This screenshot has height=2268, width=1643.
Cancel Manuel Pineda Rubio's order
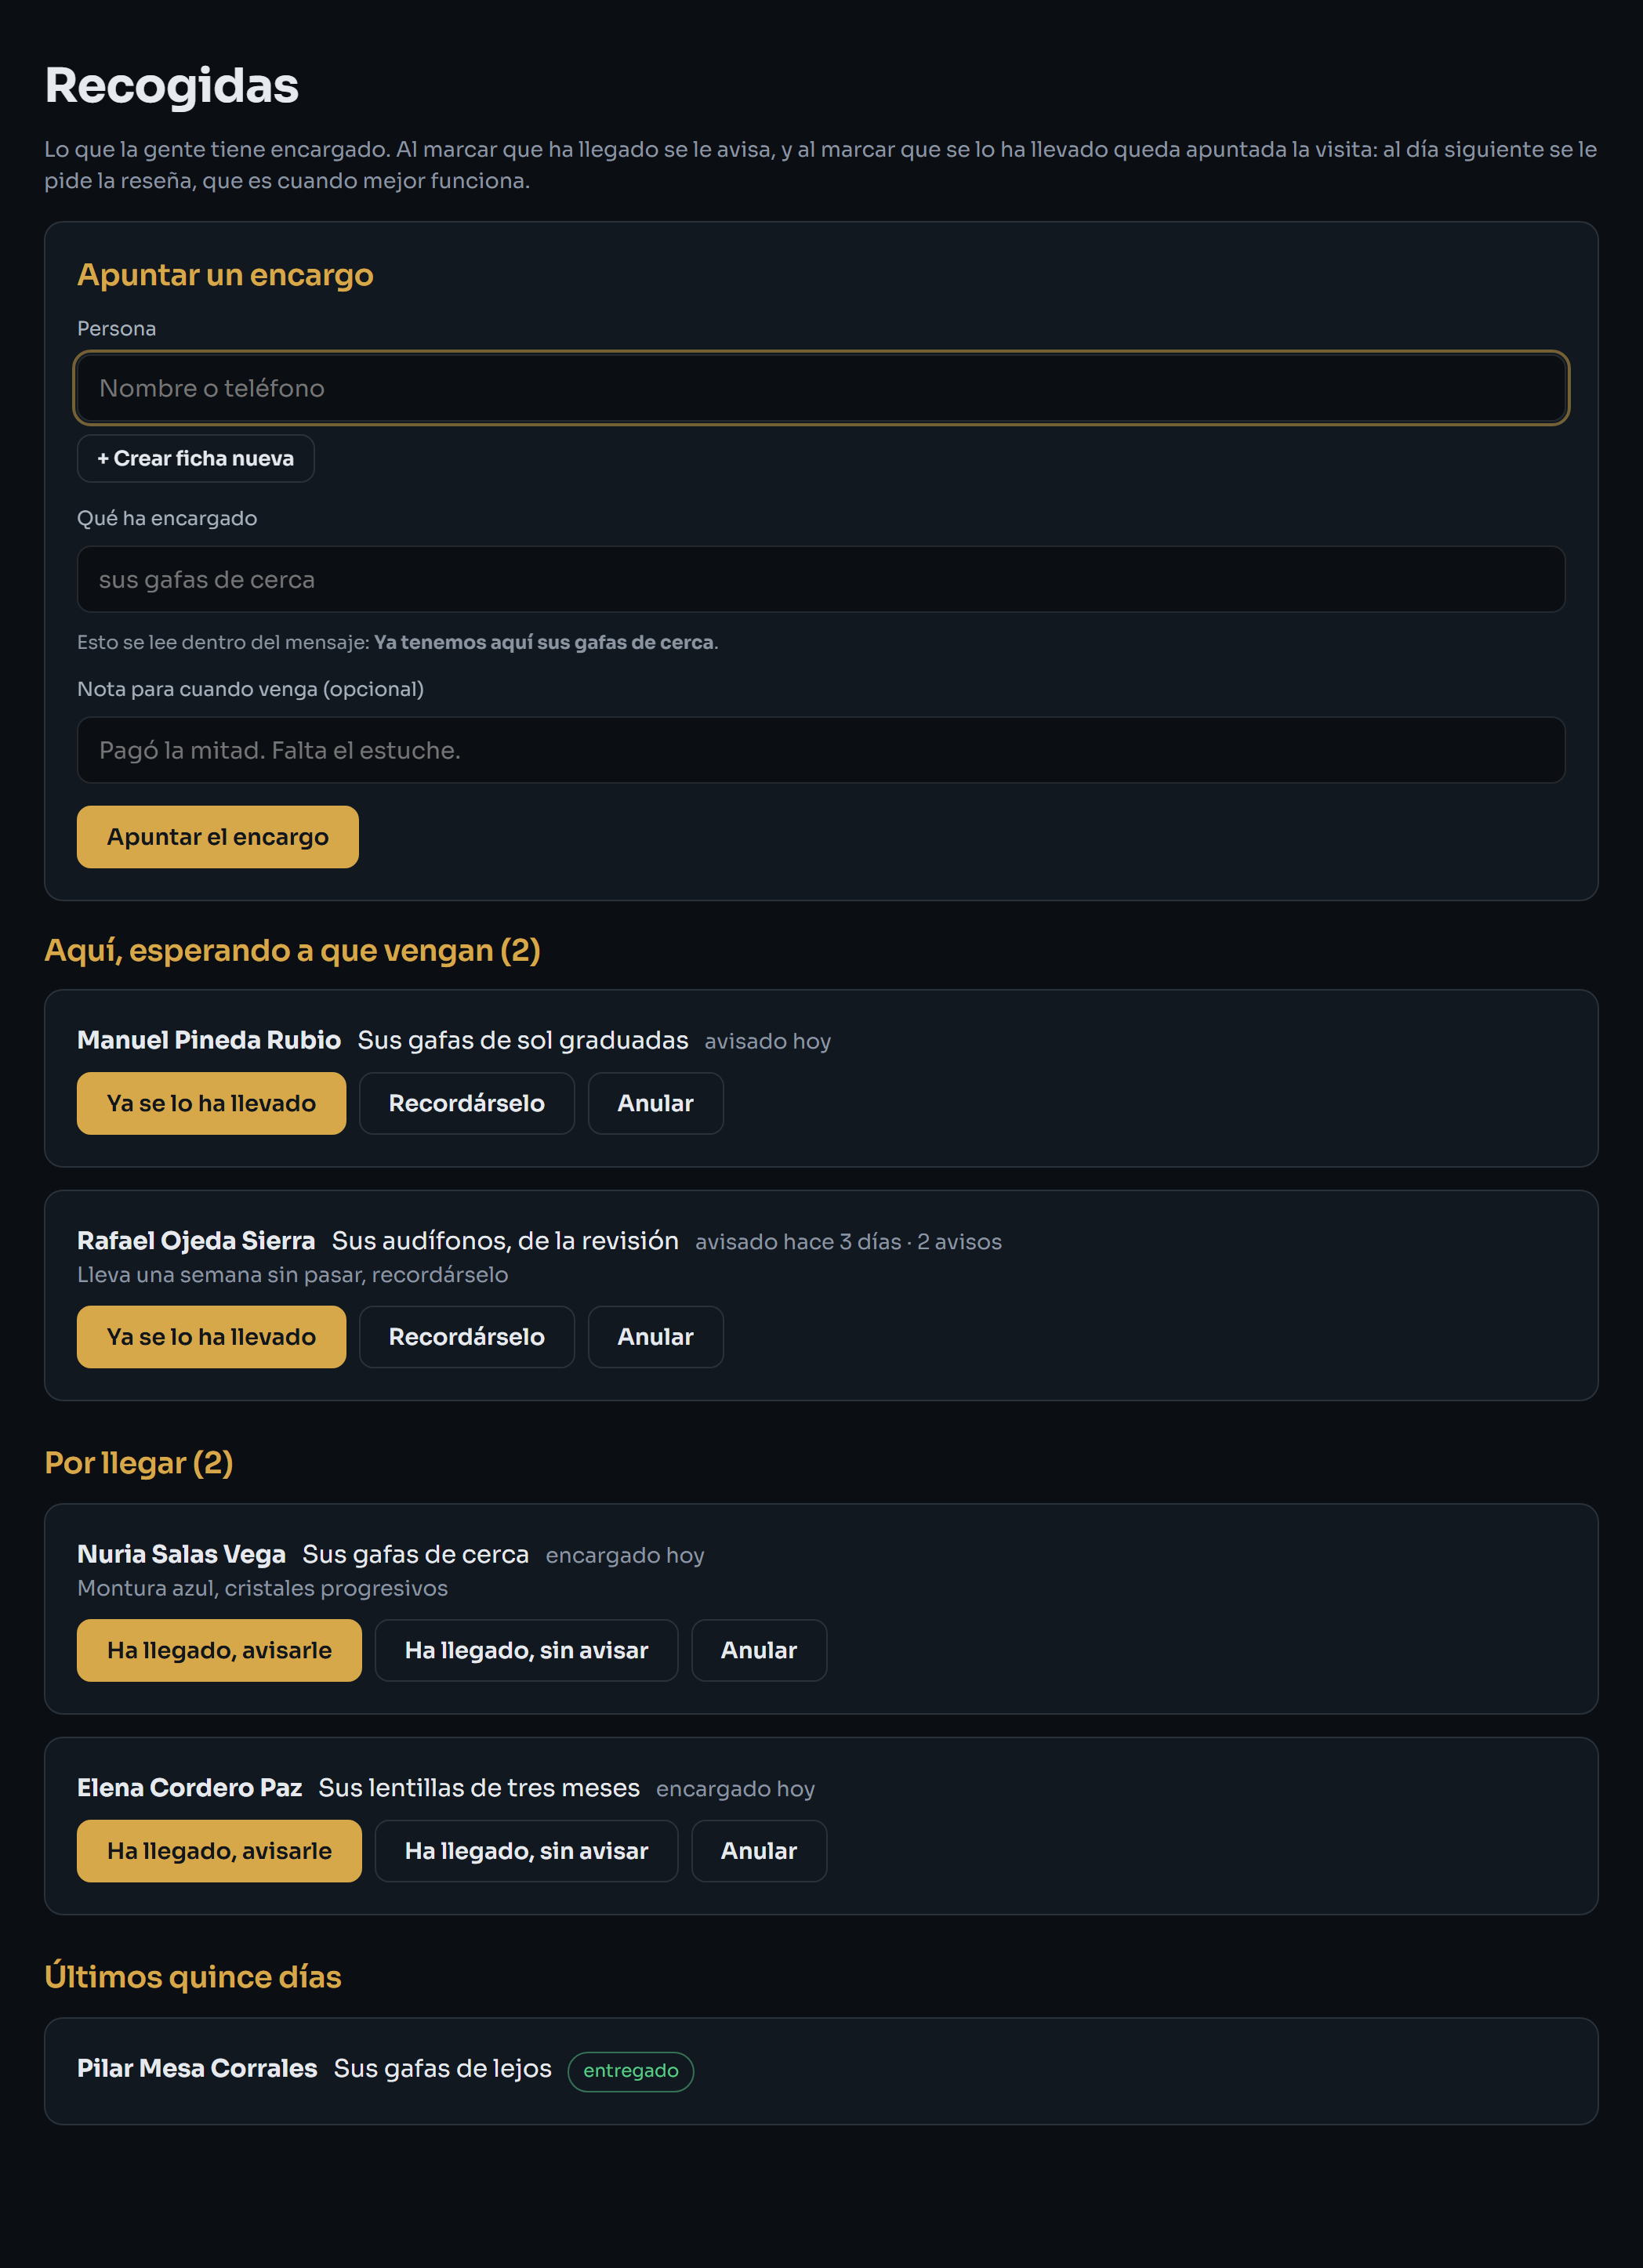[x=656, y=1103]
